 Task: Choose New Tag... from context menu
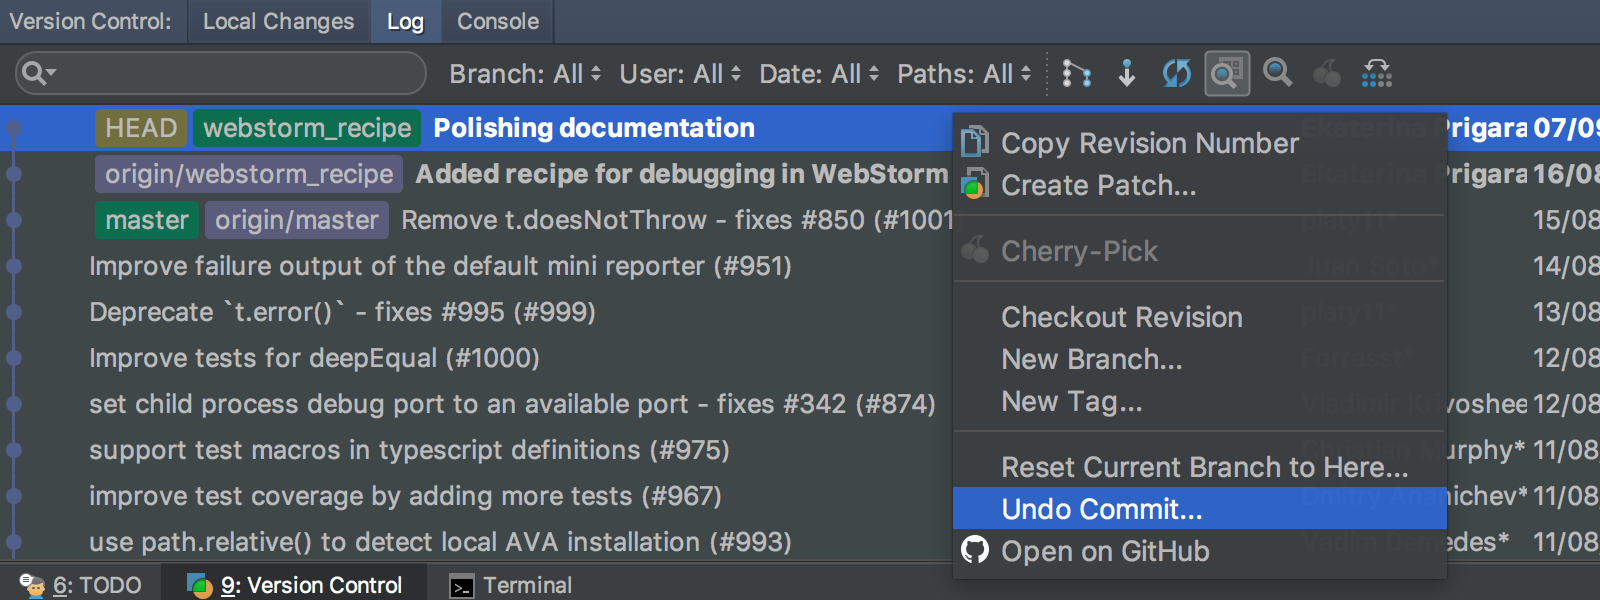[1200, 401]
